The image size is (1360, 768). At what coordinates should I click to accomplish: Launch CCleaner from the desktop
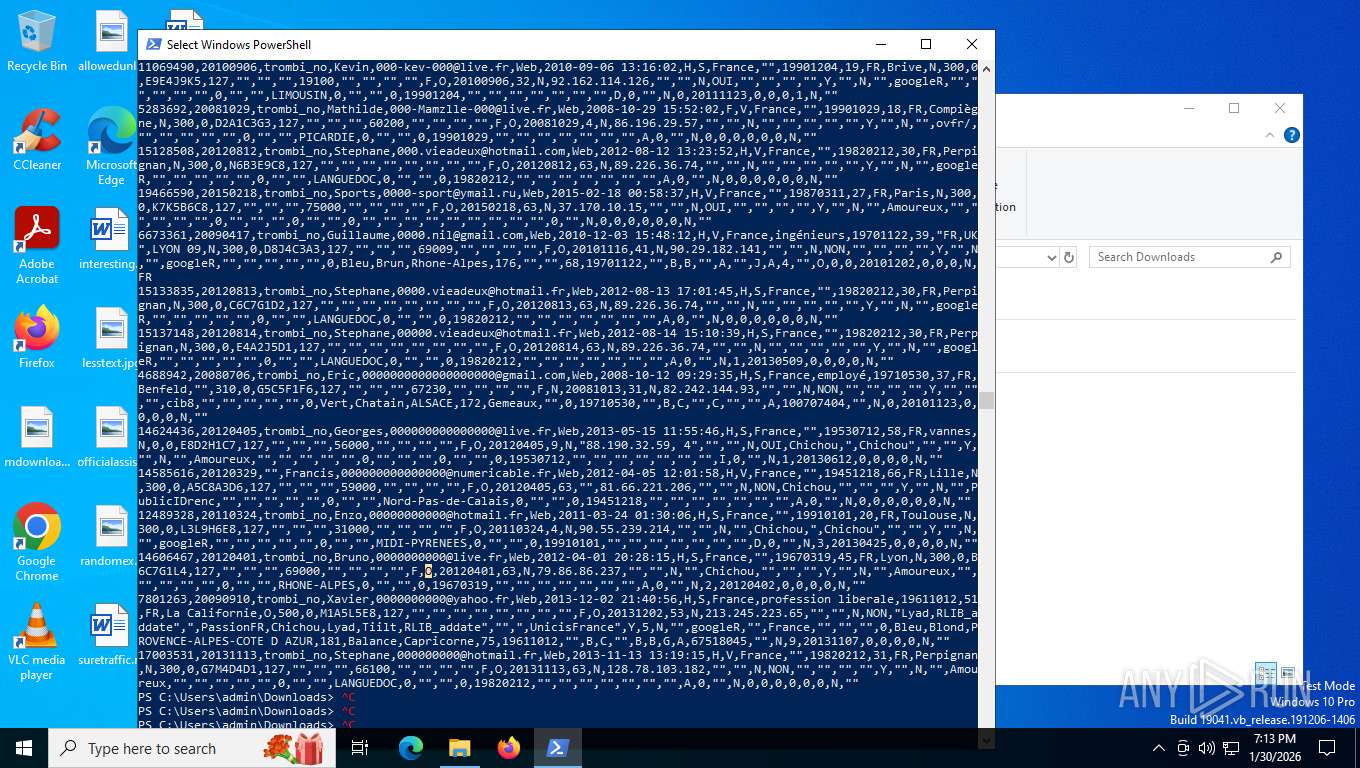37,139
